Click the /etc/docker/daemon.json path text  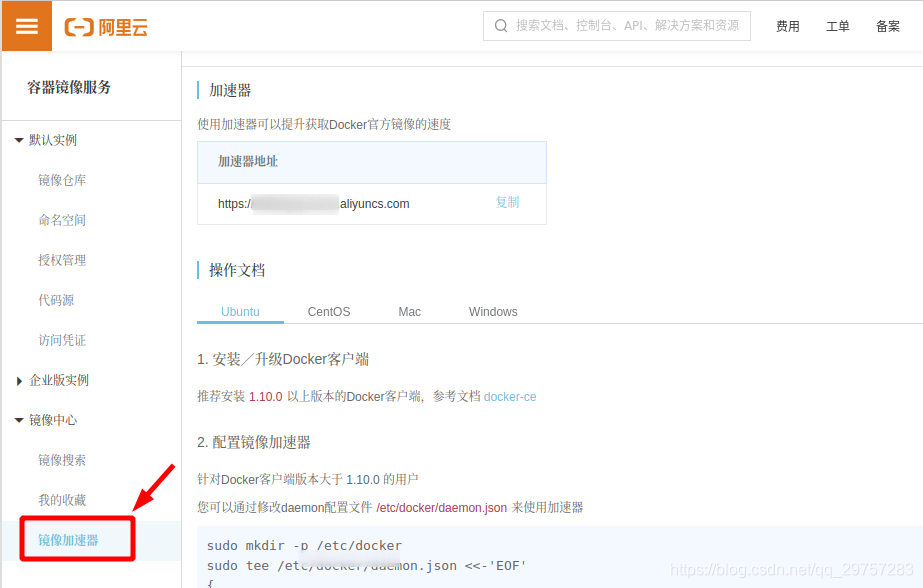point(441,507)
